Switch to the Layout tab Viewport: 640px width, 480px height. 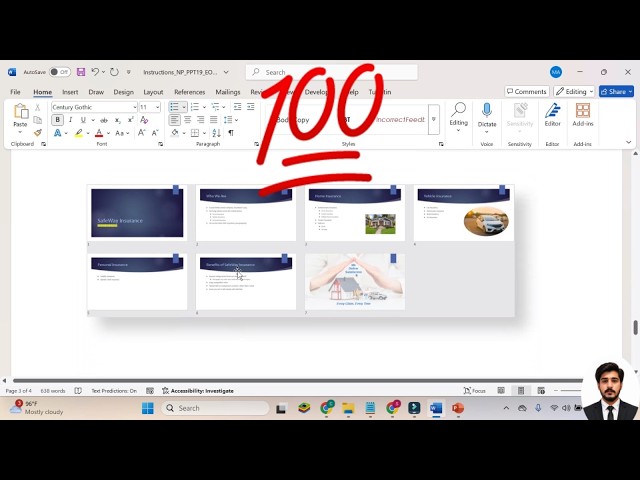click(153, 92)
